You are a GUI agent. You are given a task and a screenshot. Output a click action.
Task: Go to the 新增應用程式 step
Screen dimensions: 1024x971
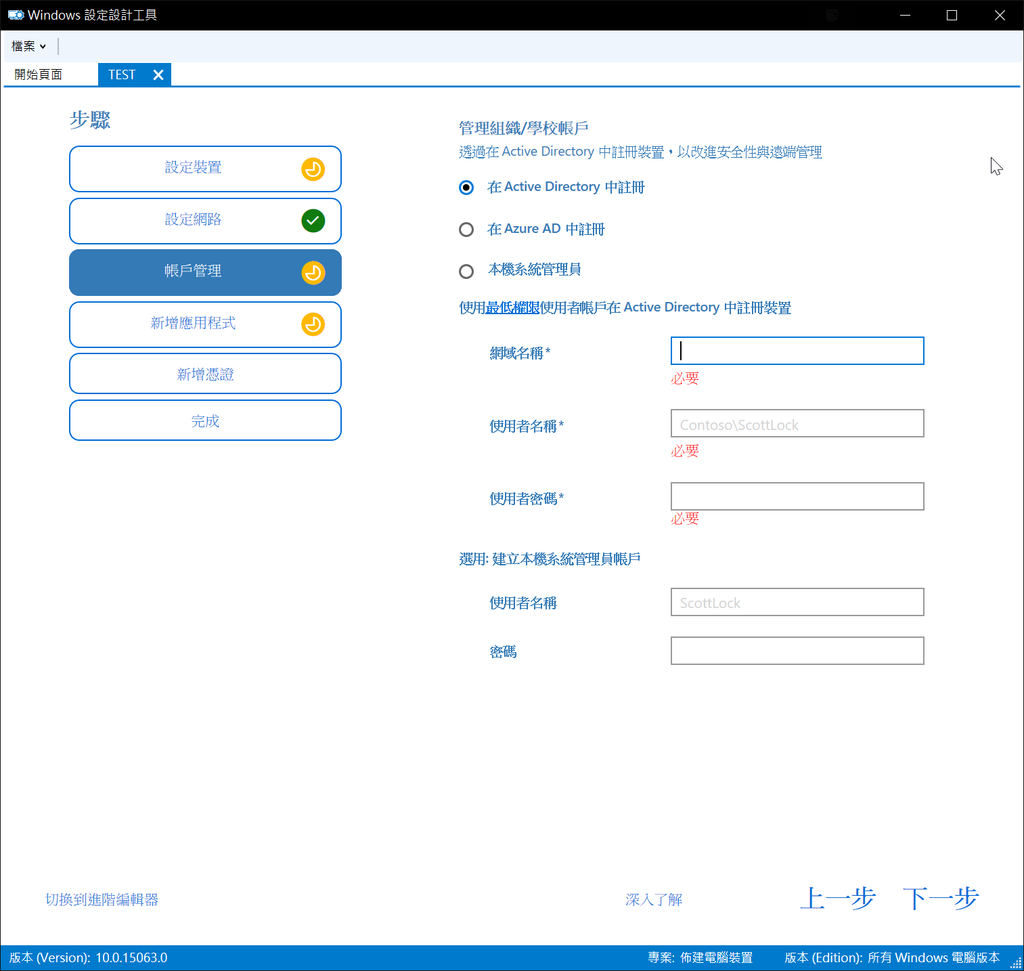click(205, 324)
